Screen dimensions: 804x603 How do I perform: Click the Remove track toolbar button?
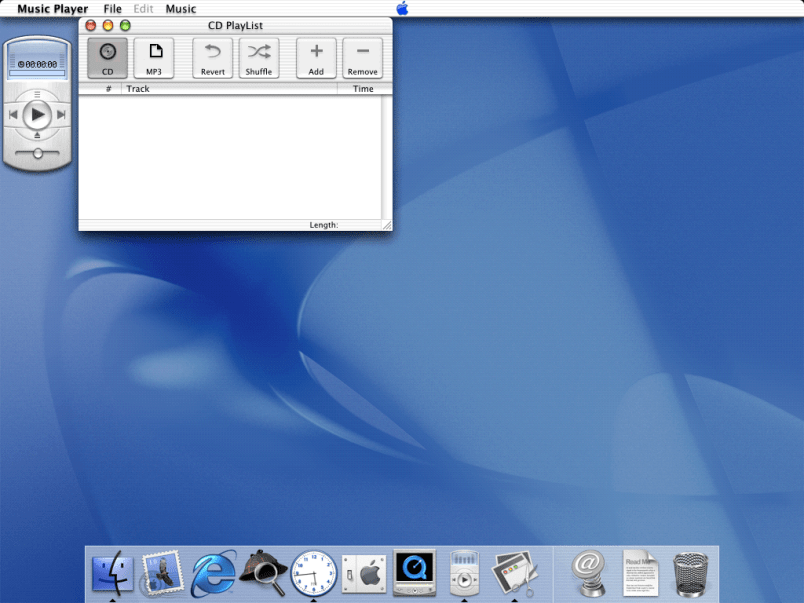(362, 58)
